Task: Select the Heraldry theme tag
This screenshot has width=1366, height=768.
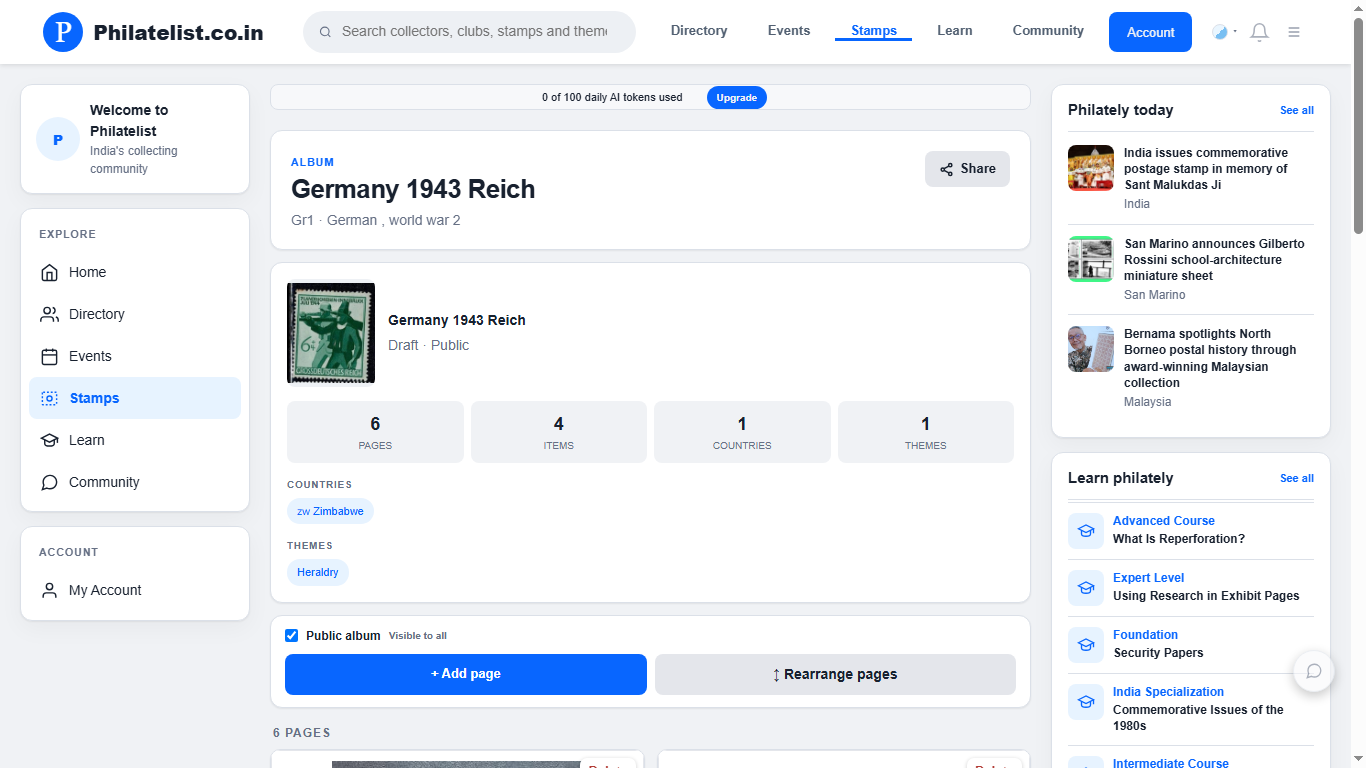Action: point(318,572)
